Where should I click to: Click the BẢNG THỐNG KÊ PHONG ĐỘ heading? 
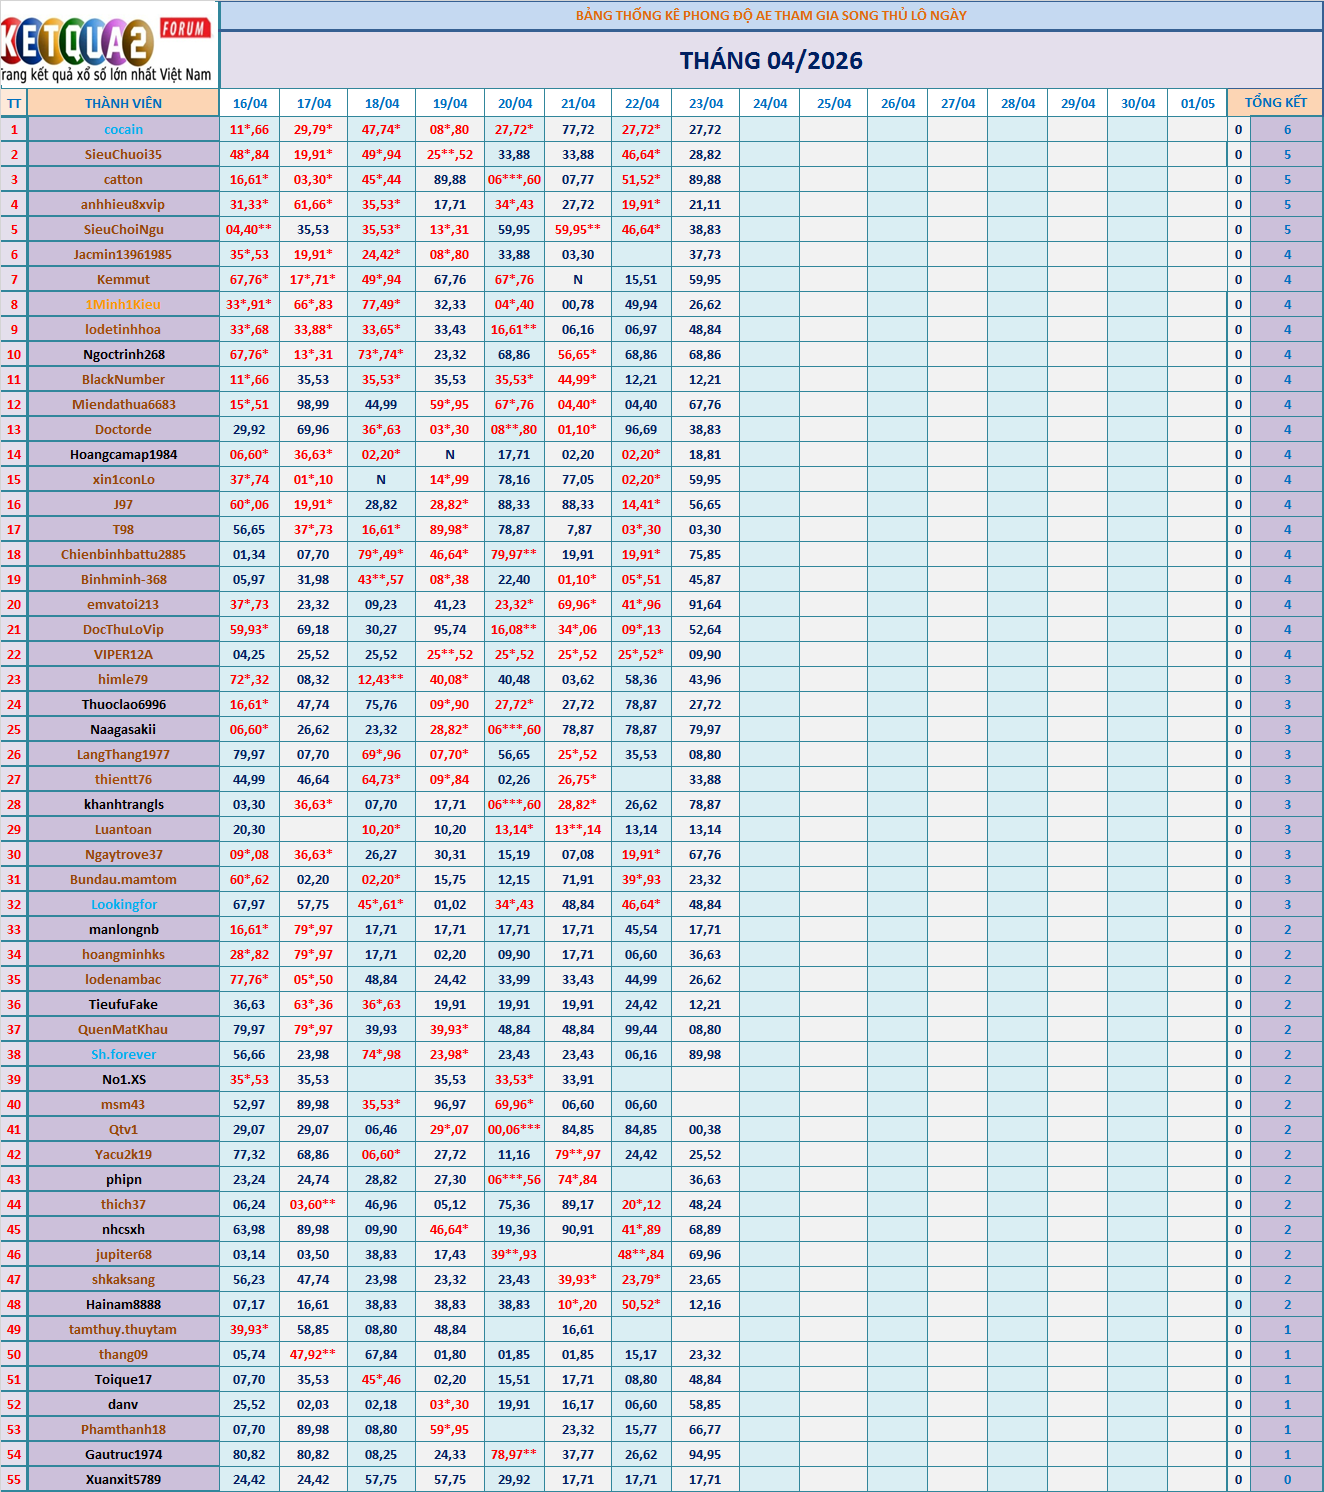pos(771,15)
